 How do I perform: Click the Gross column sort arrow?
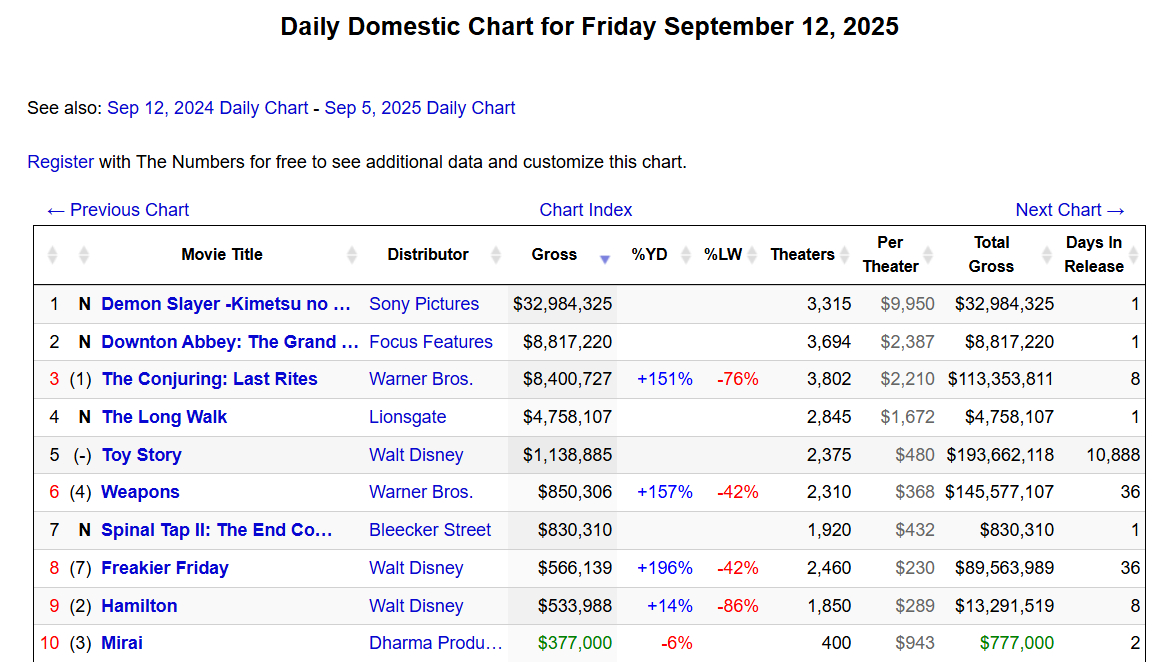604,258
